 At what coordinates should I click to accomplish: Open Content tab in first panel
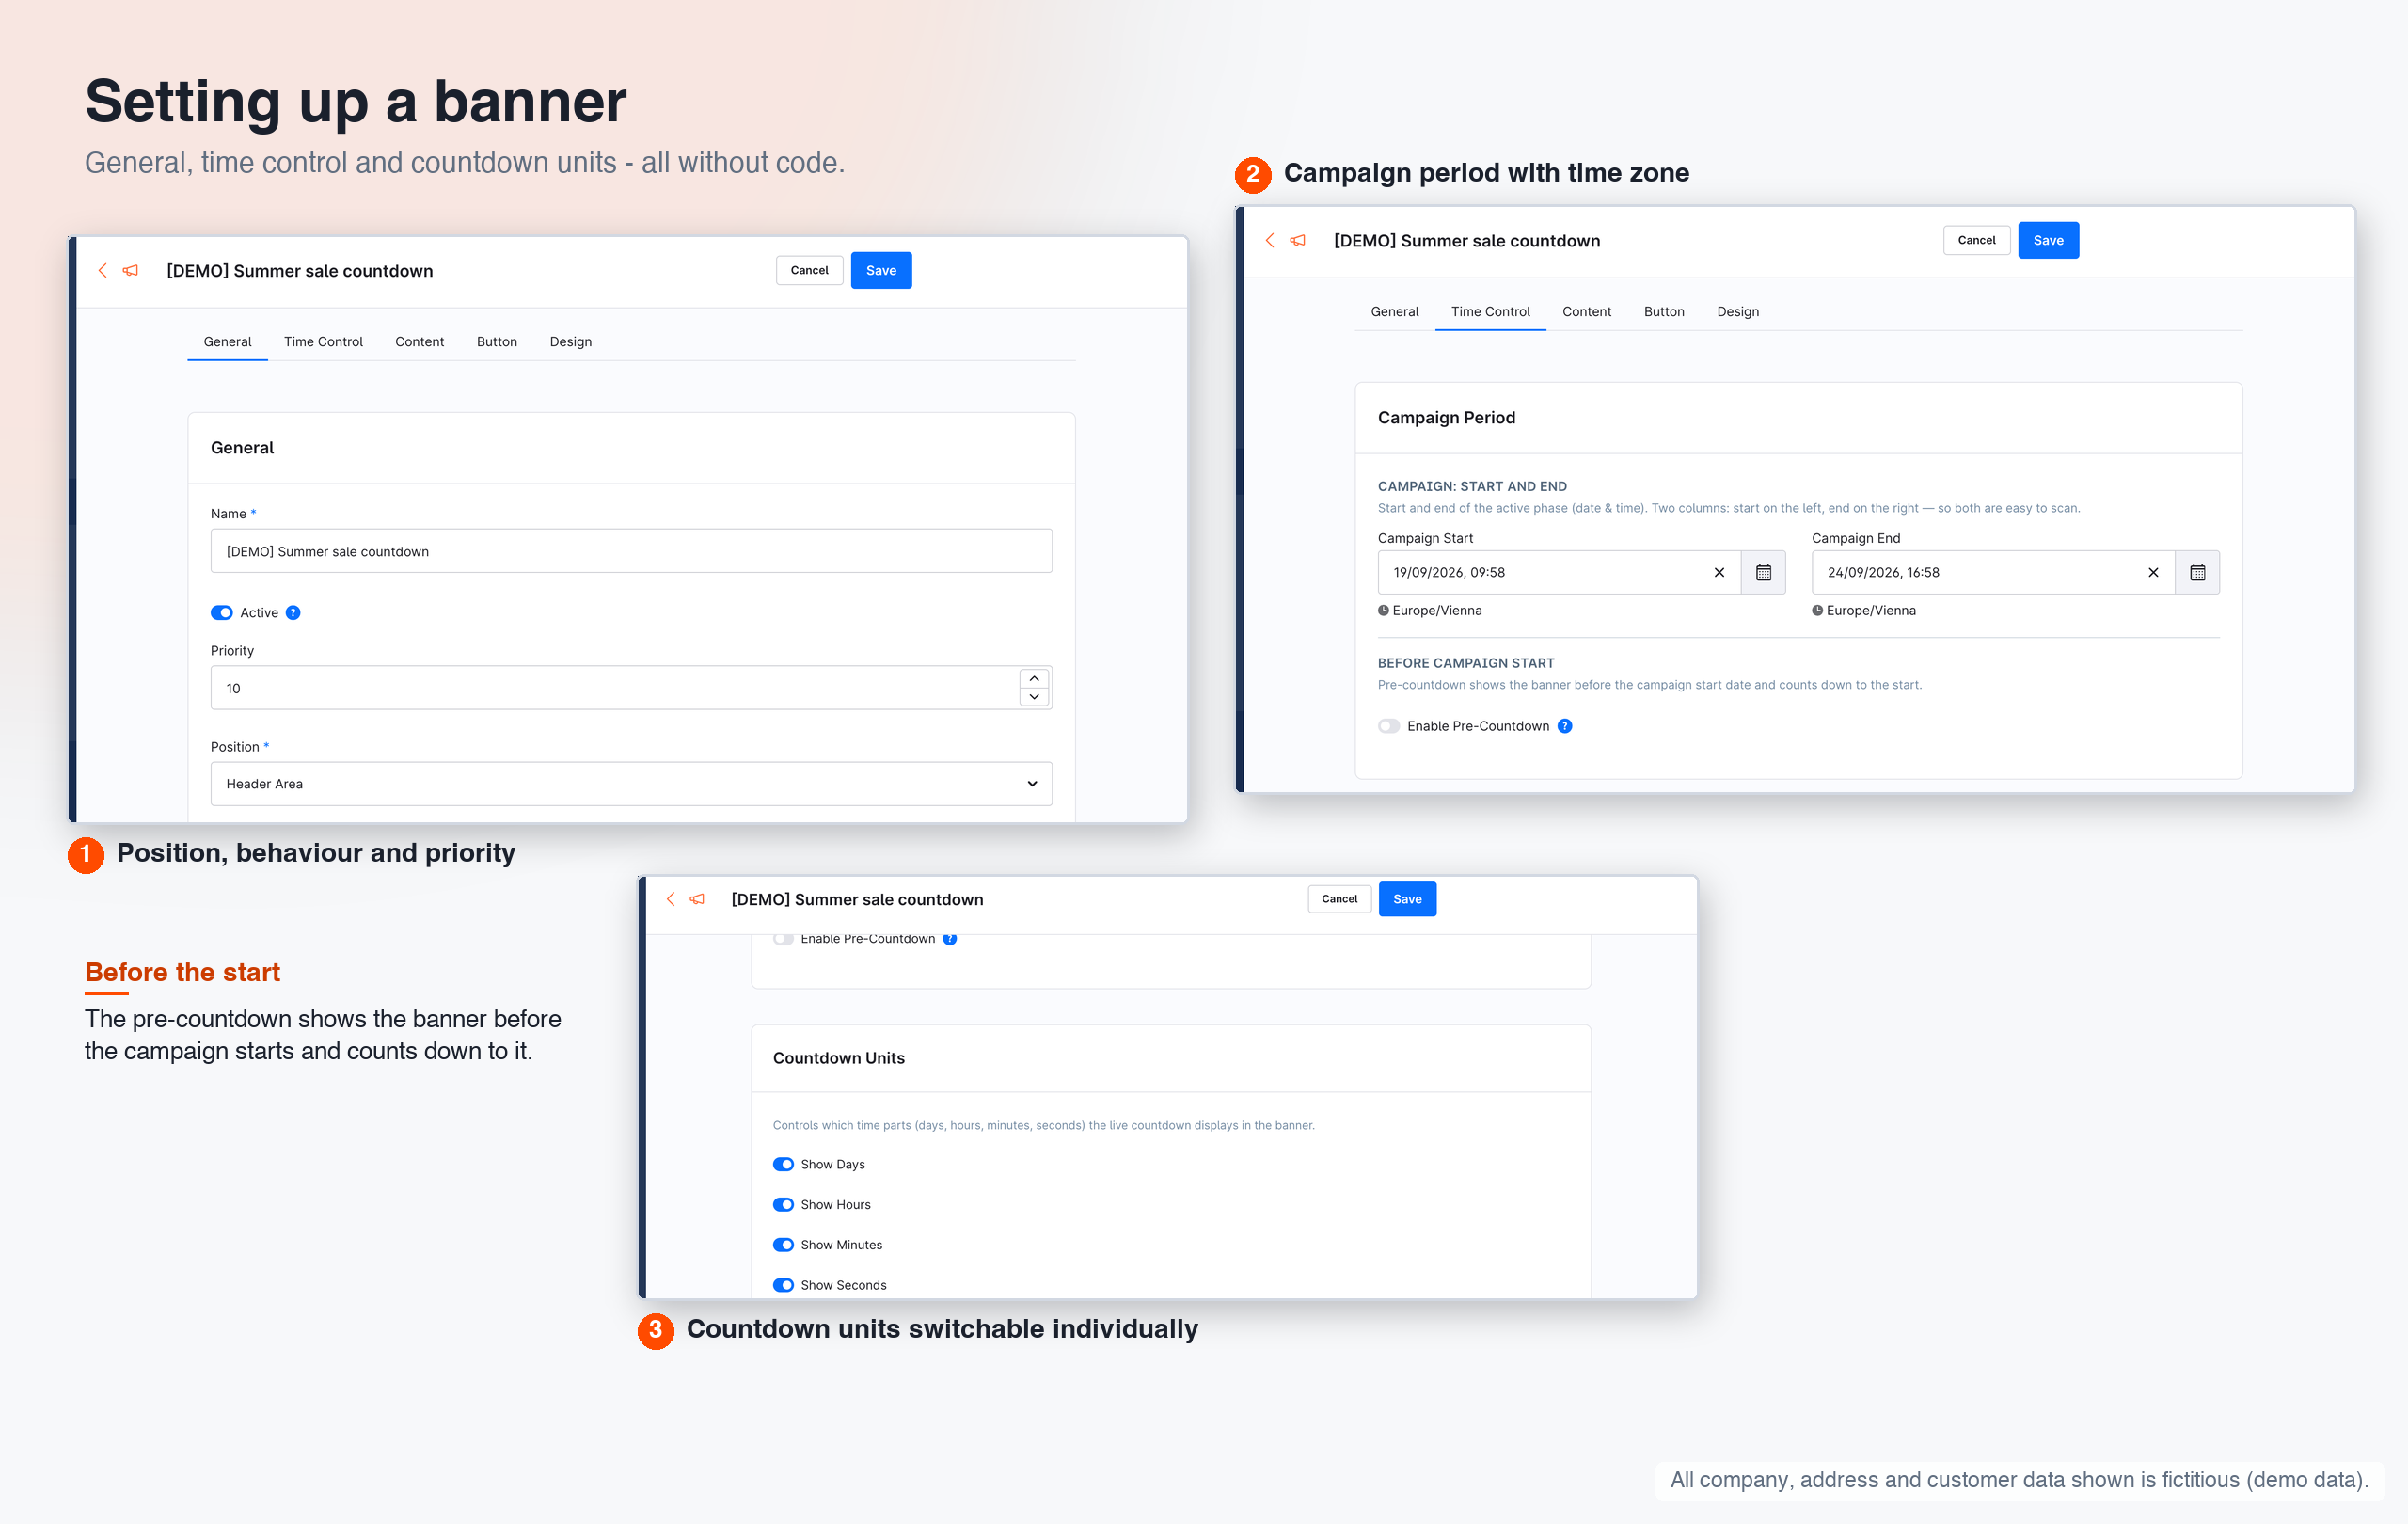(x=419, y=341)
